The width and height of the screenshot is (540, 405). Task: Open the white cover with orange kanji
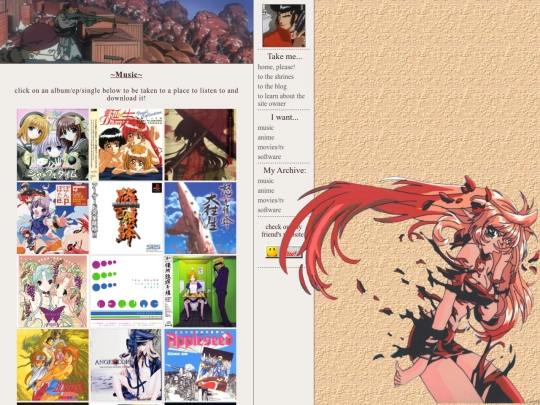point(126,218)
